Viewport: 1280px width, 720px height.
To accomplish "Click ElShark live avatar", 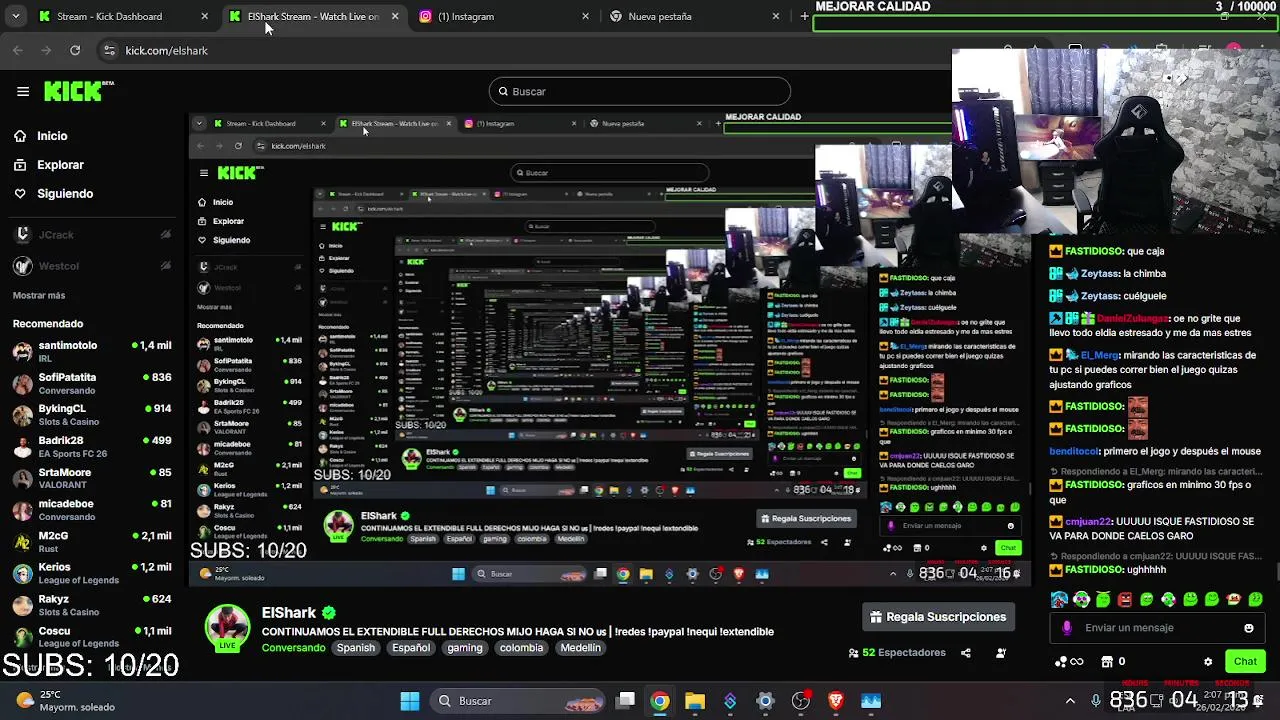I will click(227, 627).
